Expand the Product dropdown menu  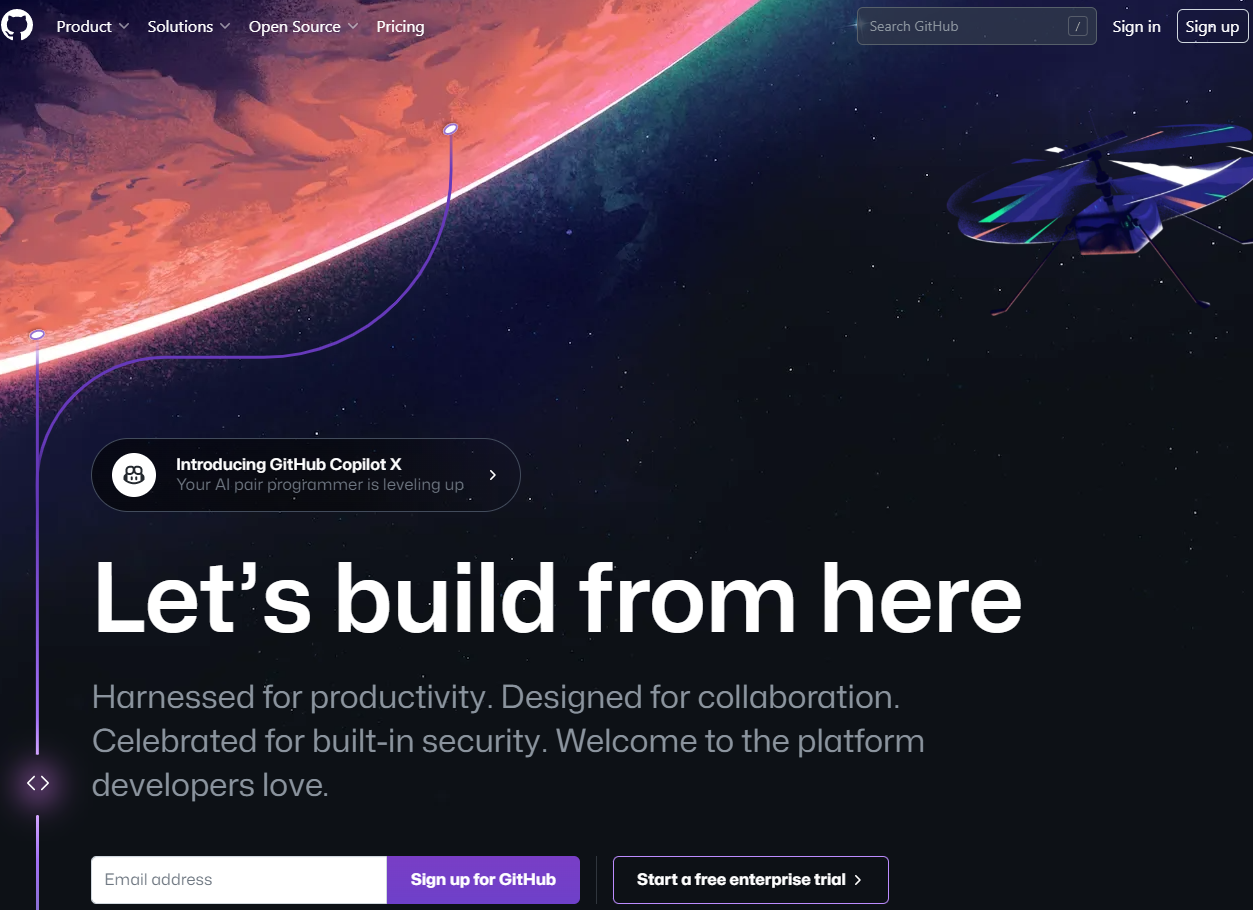coord(93,27)
